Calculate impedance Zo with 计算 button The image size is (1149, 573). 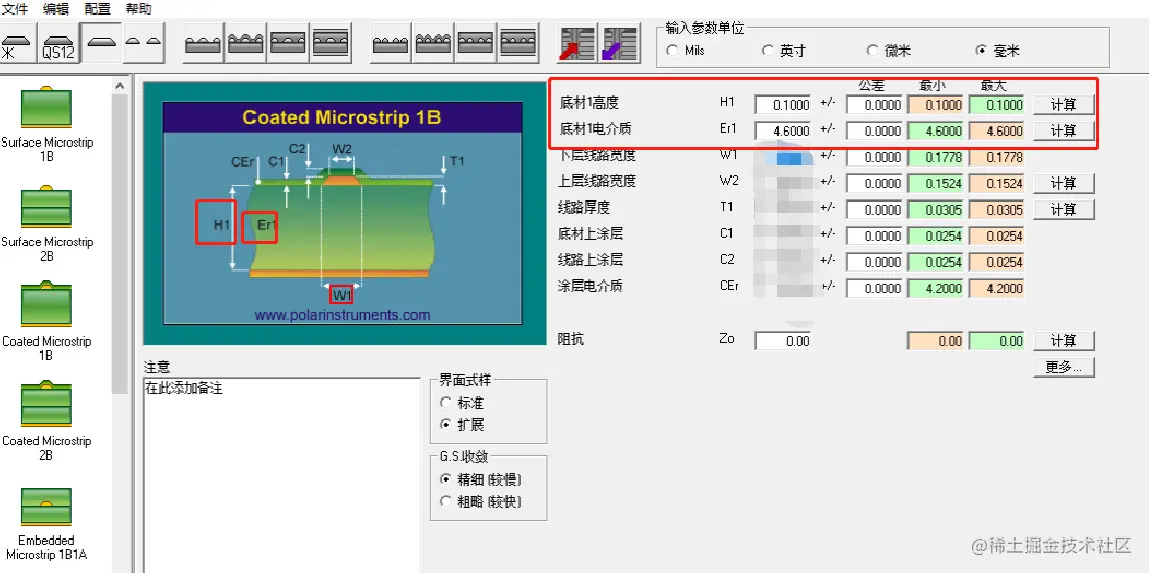pos(1064,341)
